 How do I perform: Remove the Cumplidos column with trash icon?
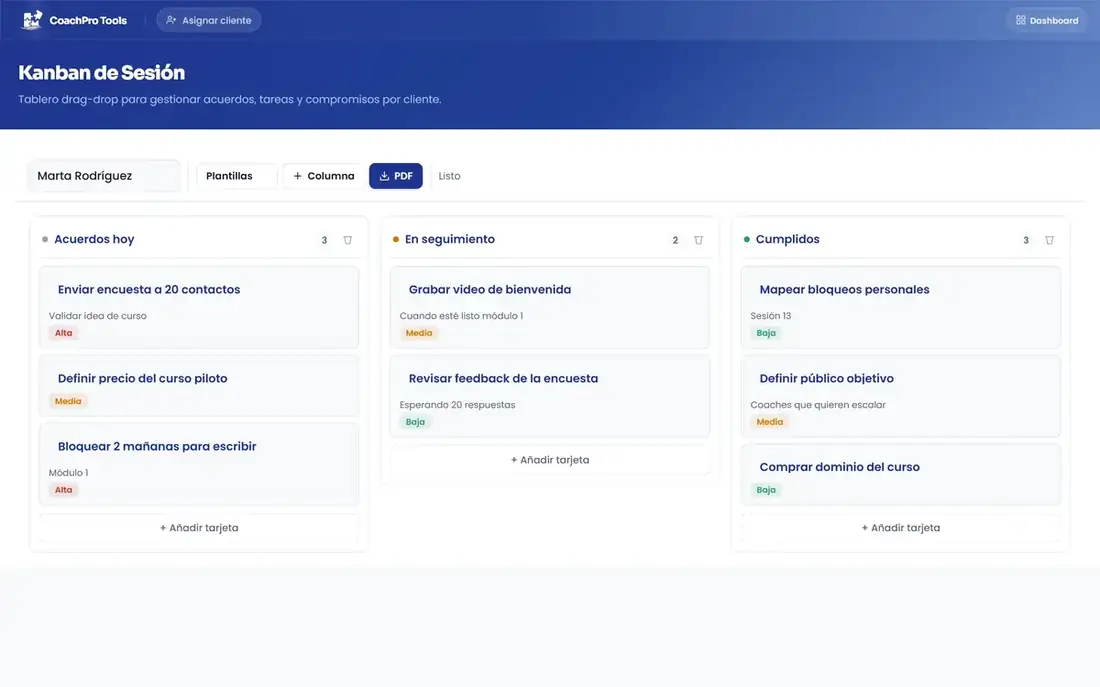(x=1049, y=240)
